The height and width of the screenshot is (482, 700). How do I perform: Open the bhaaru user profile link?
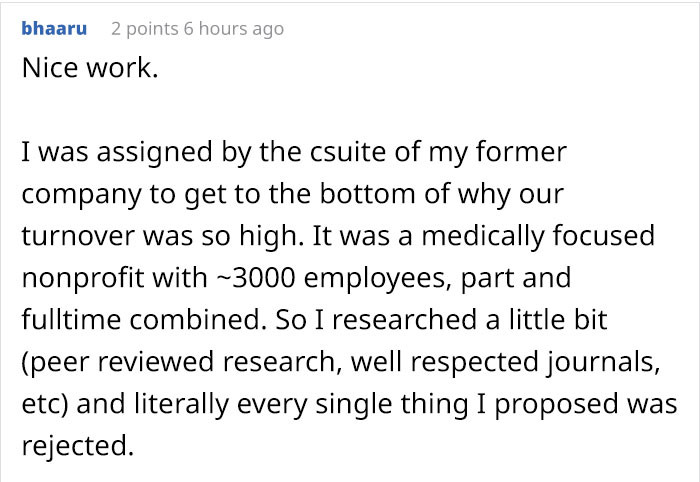54,29
